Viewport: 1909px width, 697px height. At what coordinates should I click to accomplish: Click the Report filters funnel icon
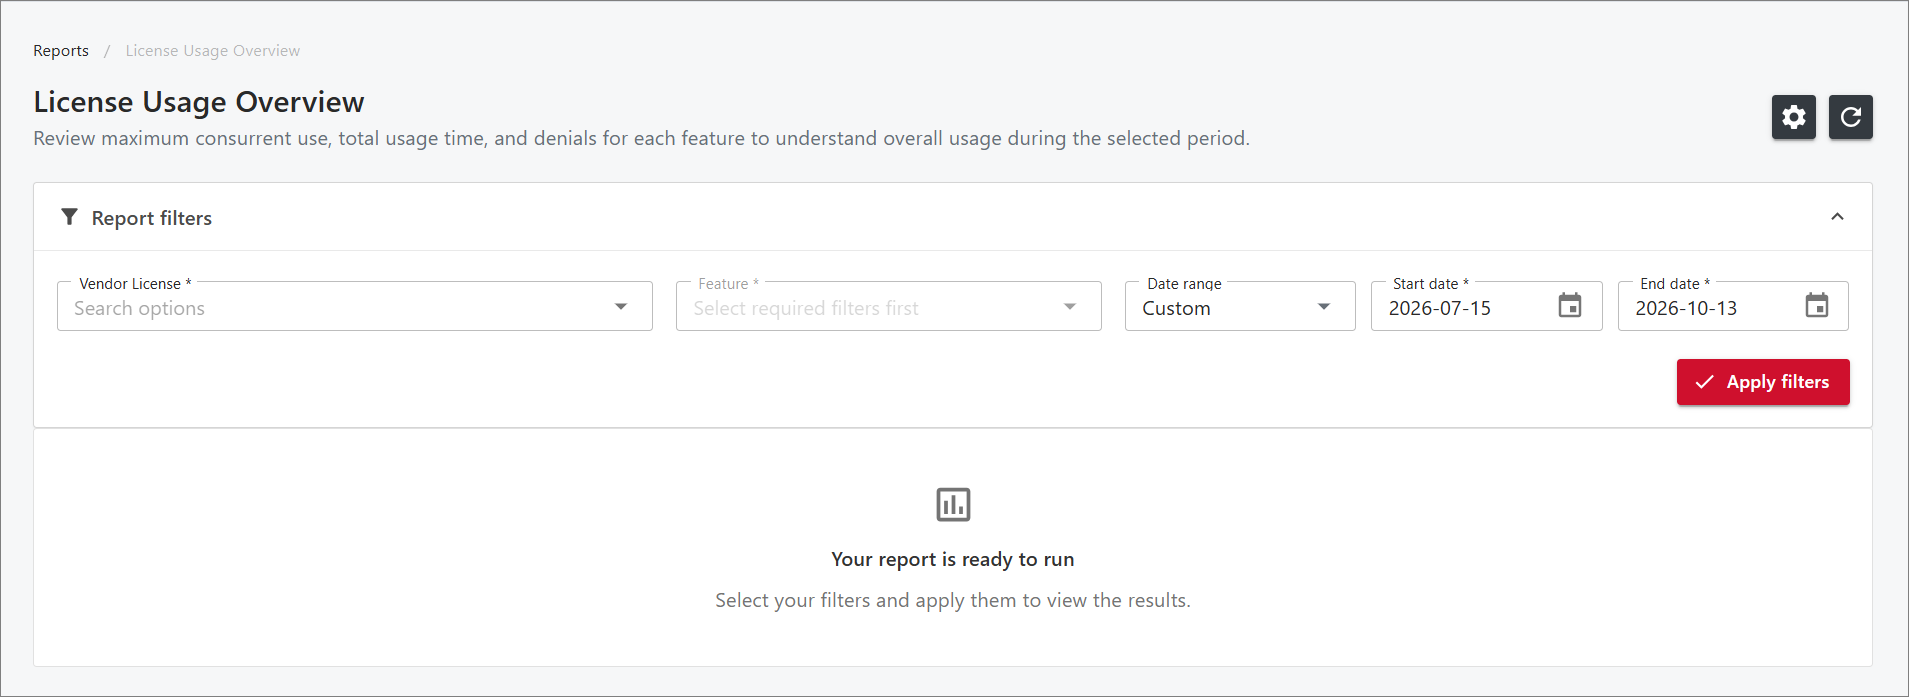click(x=69, y=217)
